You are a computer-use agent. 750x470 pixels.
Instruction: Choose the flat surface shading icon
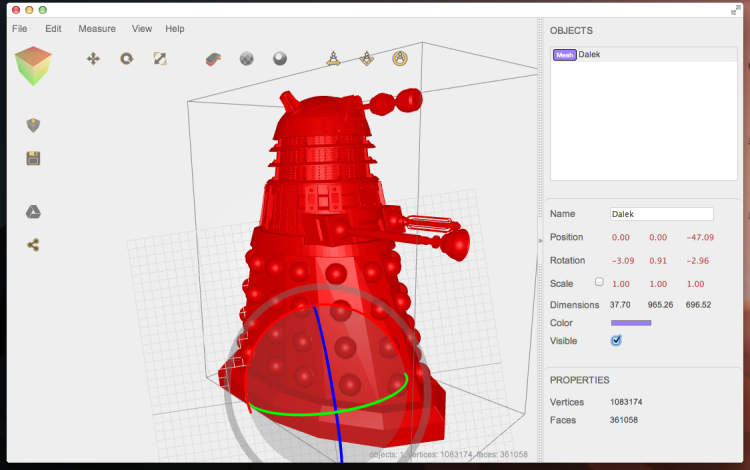point(213,59)
